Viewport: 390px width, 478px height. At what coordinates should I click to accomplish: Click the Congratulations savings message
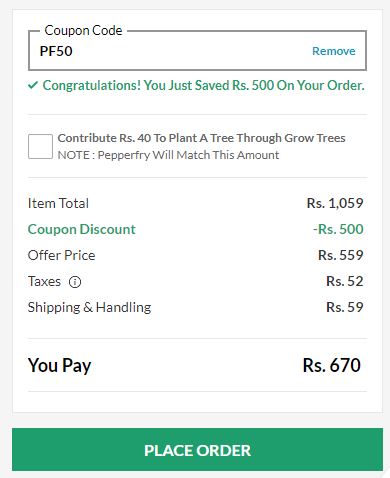point(204,85)
